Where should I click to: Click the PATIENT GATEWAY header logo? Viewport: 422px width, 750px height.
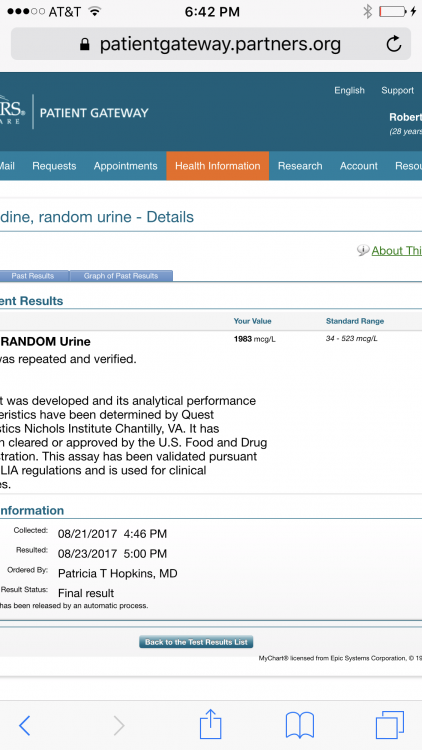point(94,113)
